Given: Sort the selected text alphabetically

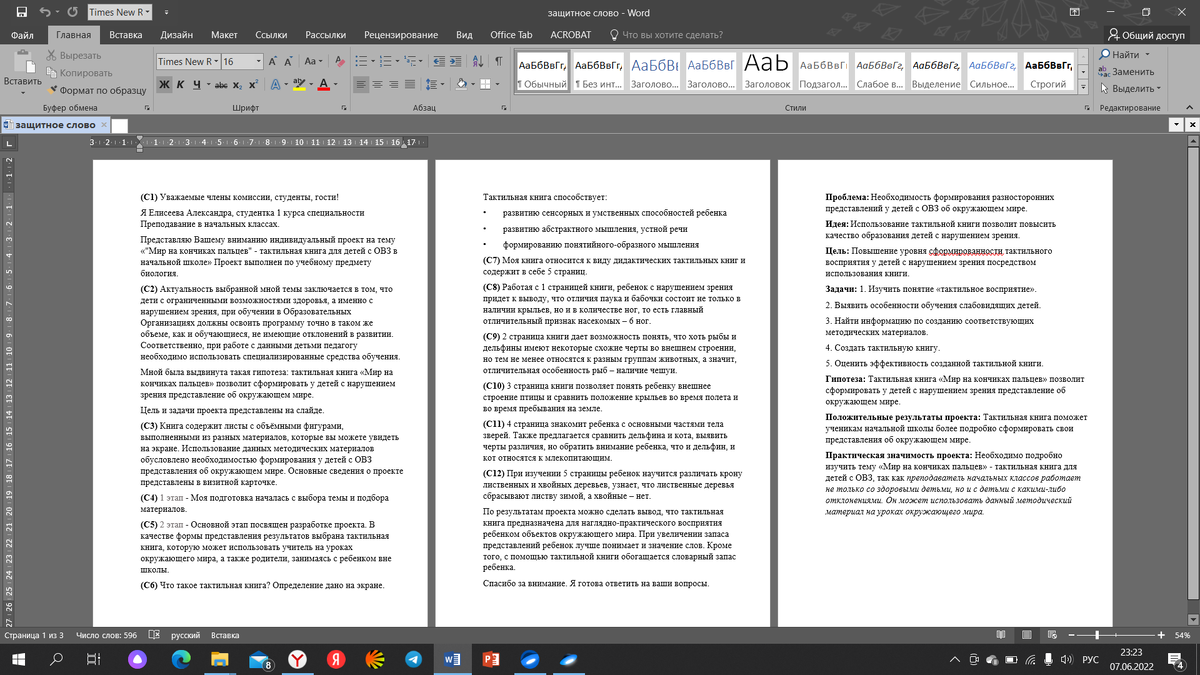Looking at the screenshot, I should coord(480,61).
